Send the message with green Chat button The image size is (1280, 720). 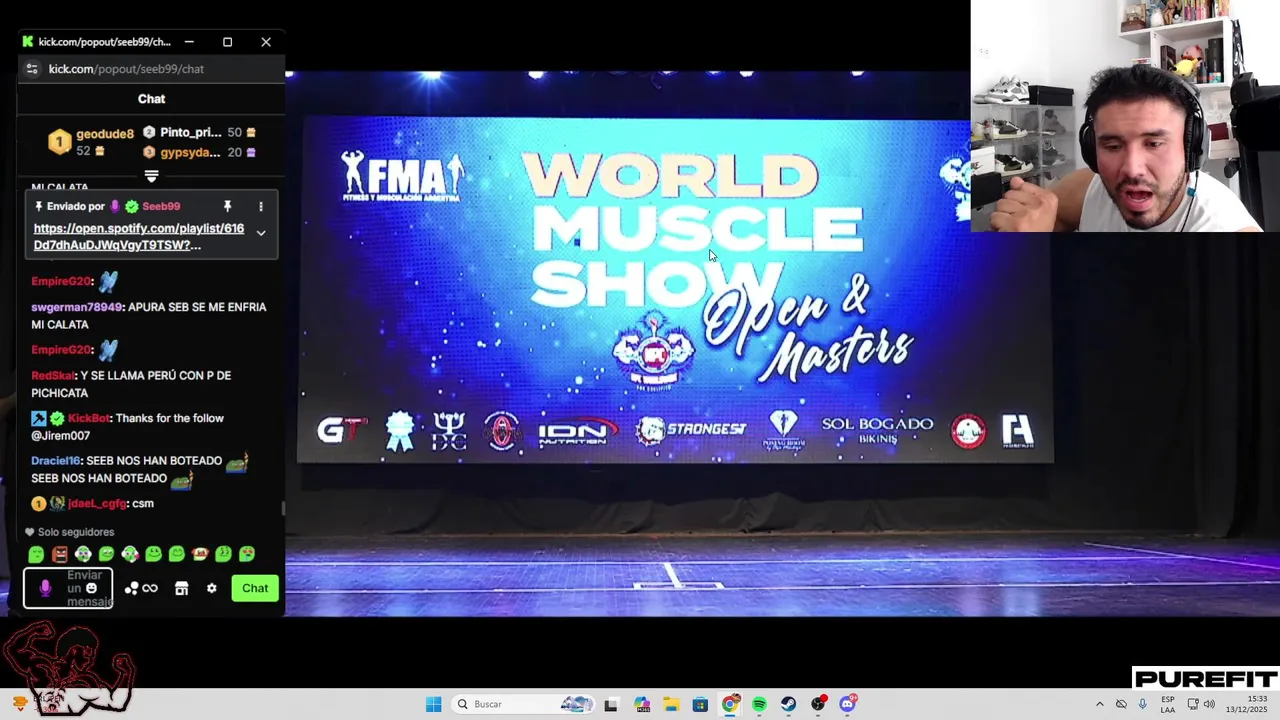click(x=255, y=588)
